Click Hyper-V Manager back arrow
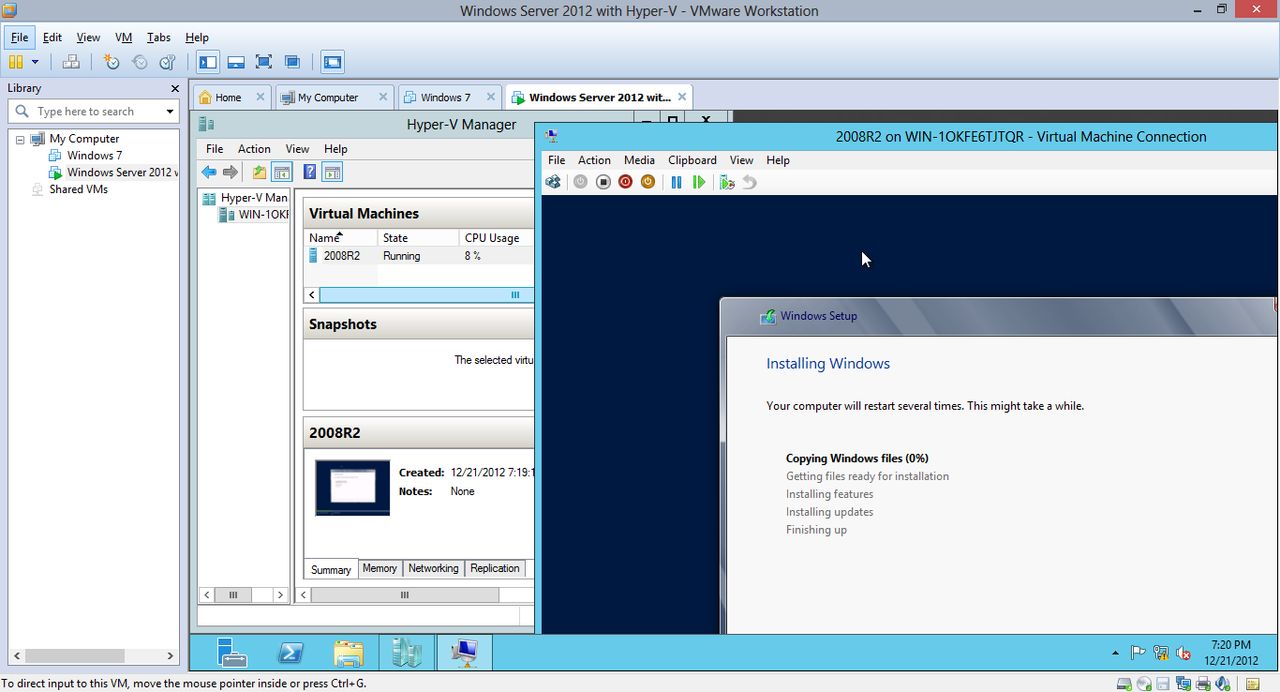The image size is (1280, 692). pos(209,172)
